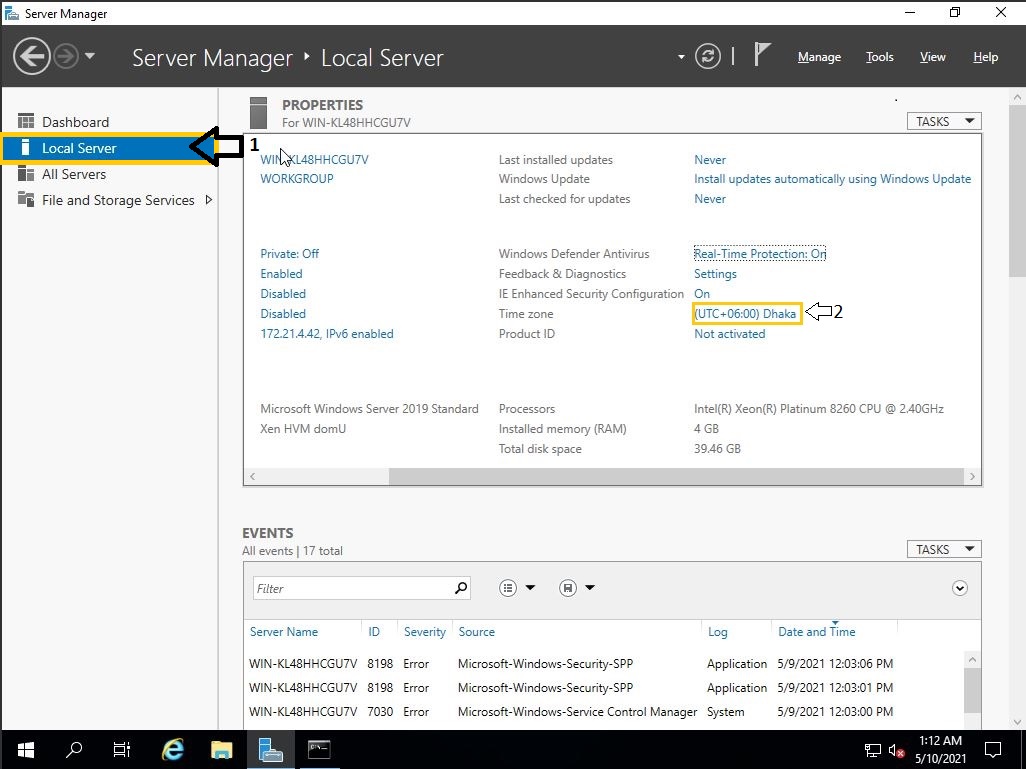Select Dashboard in the left pane

pos(75,122)
